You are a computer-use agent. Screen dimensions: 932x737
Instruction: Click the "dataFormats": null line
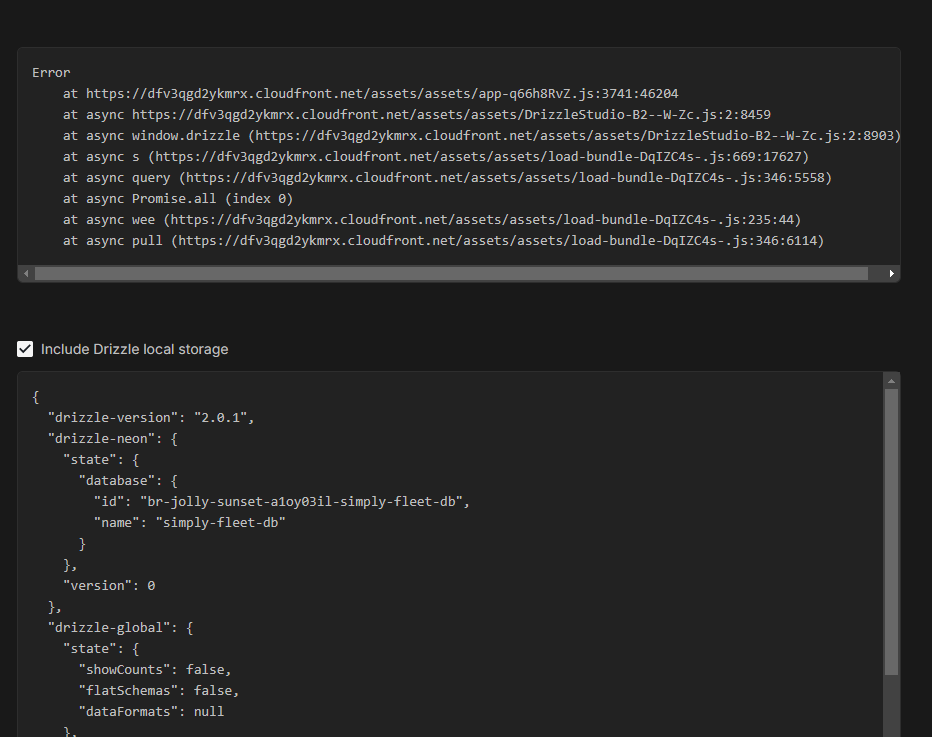[152, 711]
